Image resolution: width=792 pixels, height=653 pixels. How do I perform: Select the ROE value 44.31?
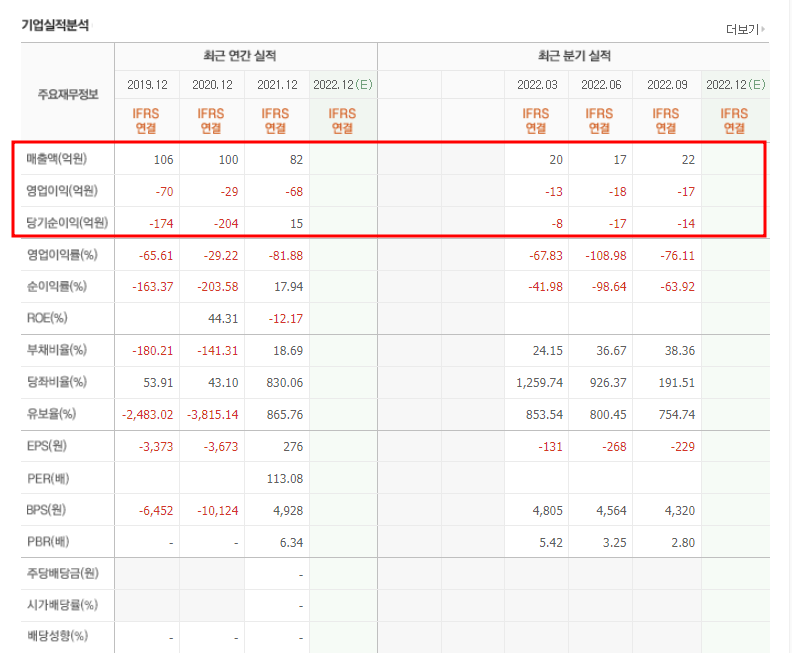pos(223,319)
